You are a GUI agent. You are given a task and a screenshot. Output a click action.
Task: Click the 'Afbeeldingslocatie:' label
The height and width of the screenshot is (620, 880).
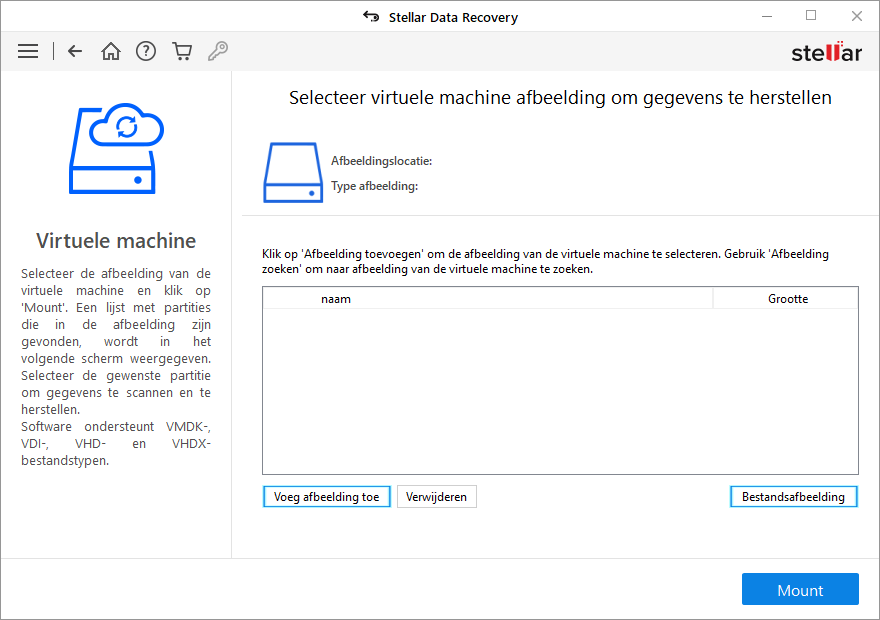[382, 161]
